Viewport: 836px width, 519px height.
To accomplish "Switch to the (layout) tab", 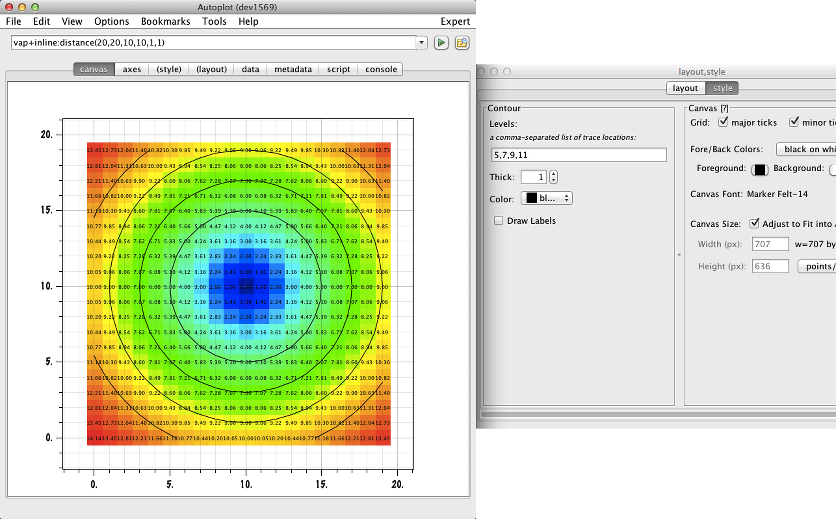I will [x=212, y=69].
